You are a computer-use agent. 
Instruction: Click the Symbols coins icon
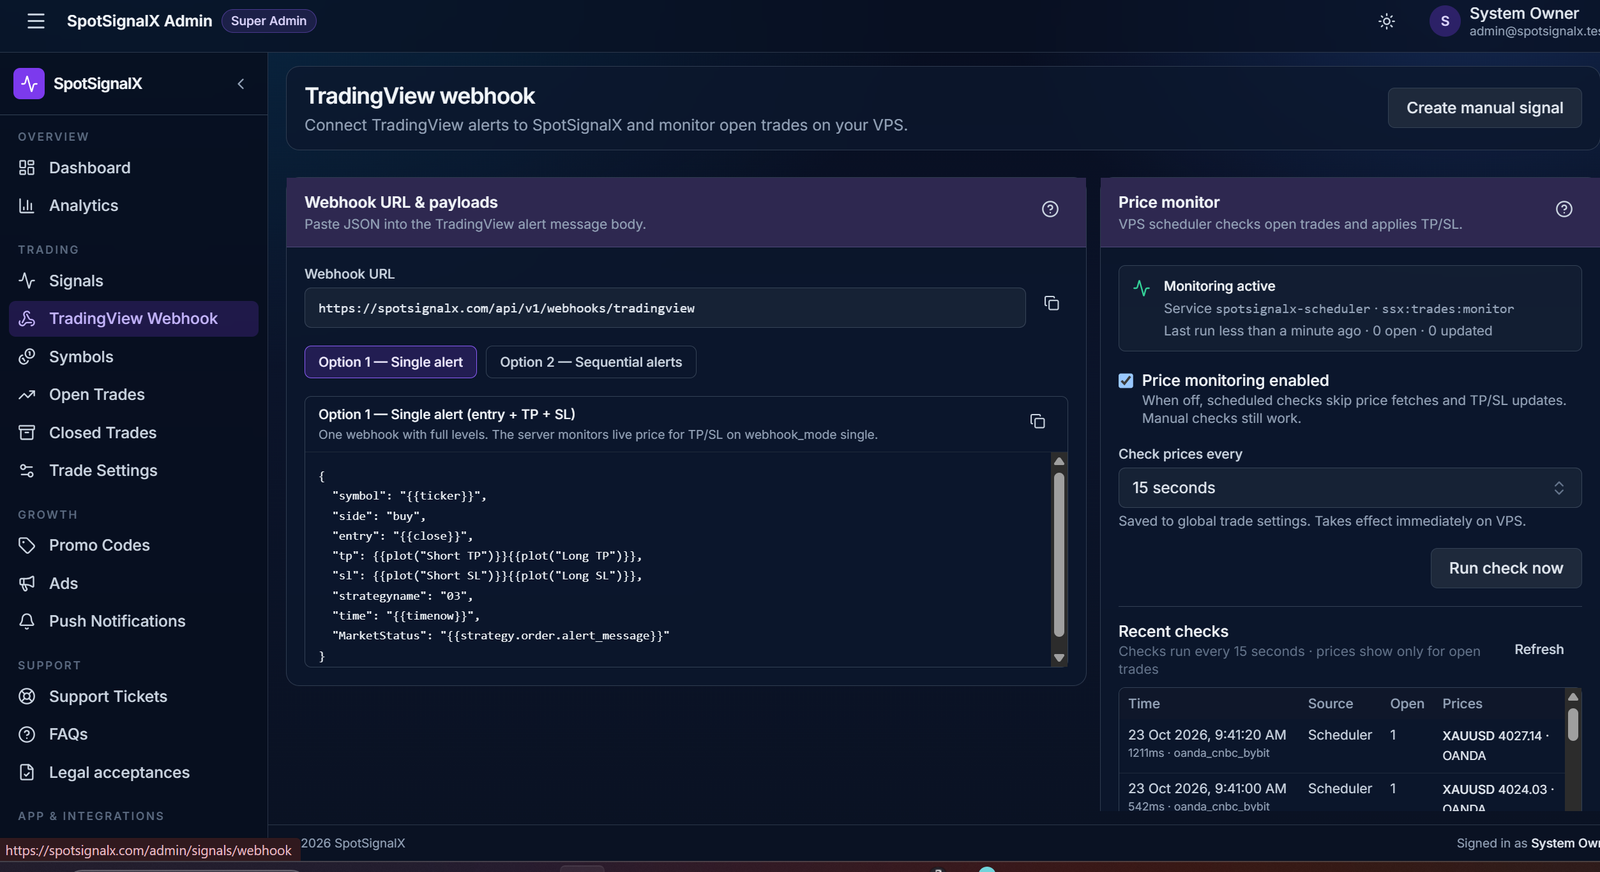pyautogui.click(x=27, y=357)
